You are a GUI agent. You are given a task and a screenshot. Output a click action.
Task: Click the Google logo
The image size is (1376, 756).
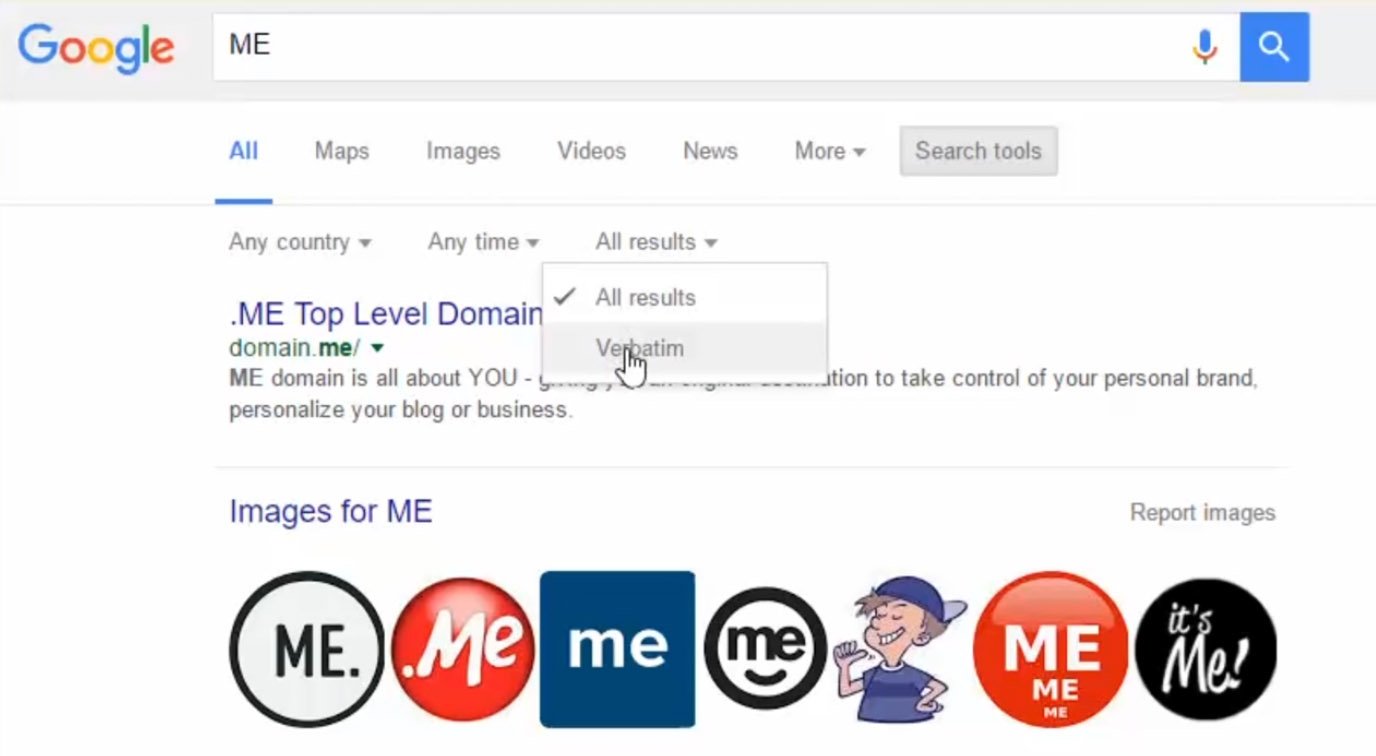pos(96,47)
